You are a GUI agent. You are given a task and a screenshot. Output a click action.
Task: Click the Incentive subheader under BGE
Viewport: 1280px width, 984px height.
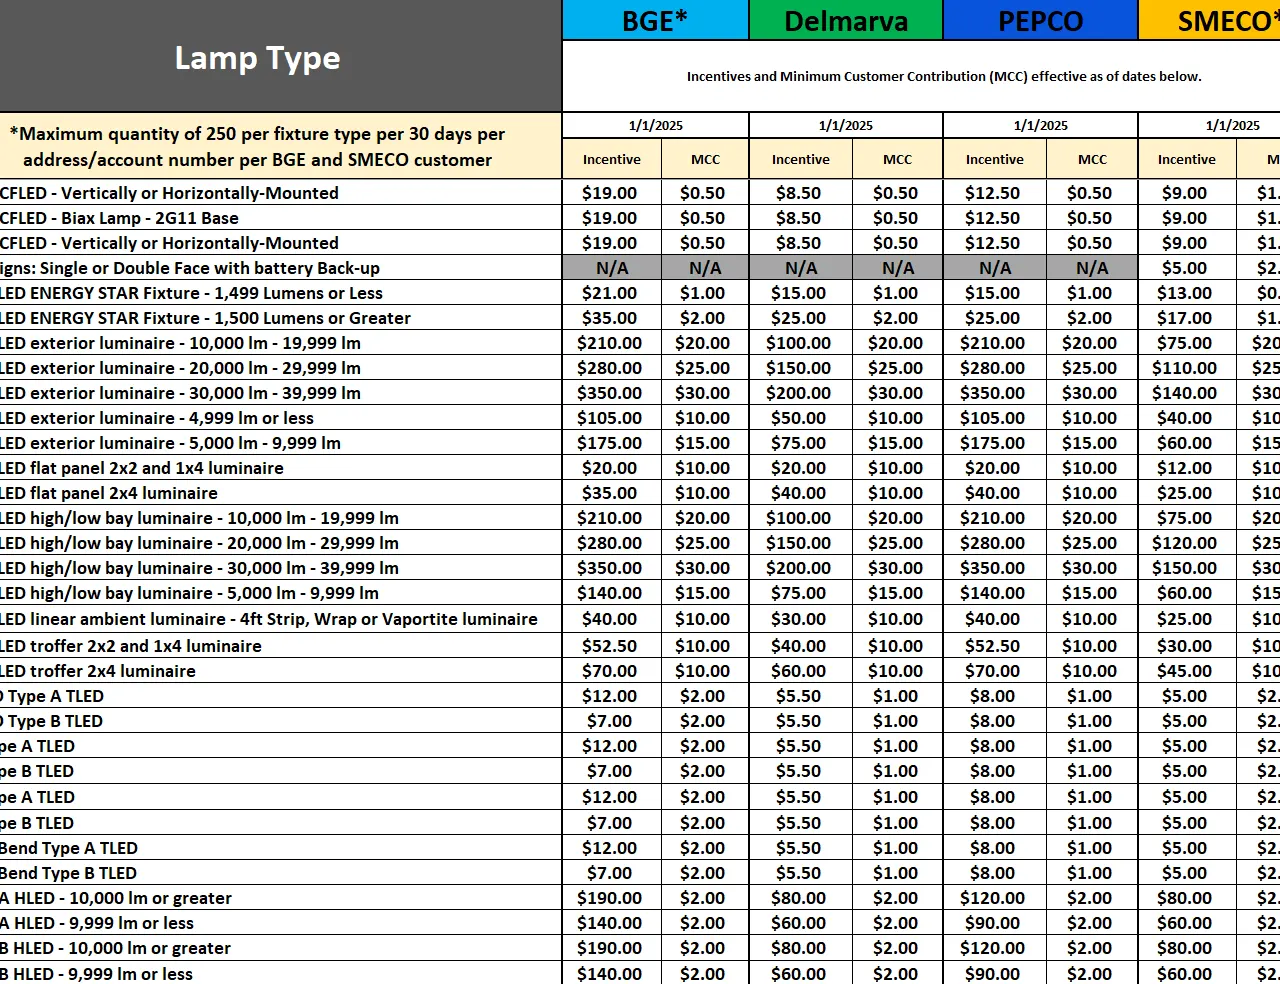[612, 159]
